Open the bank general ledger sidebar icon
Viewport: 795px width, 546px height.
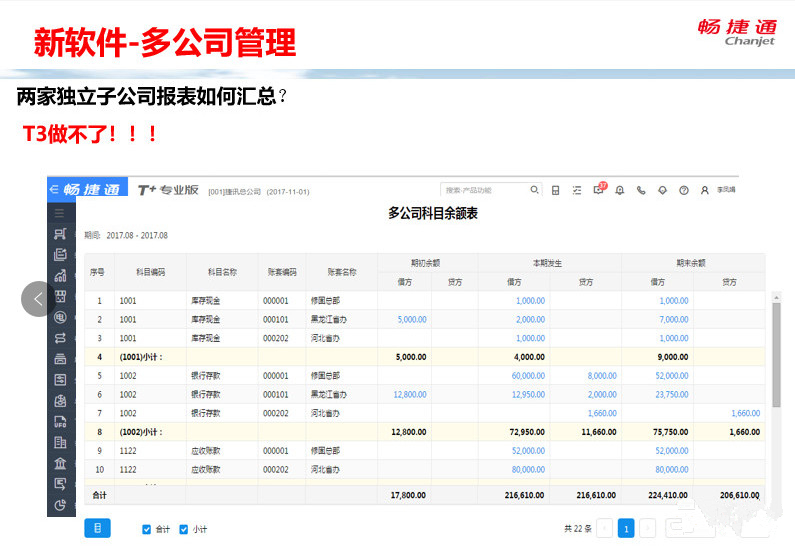60,463
